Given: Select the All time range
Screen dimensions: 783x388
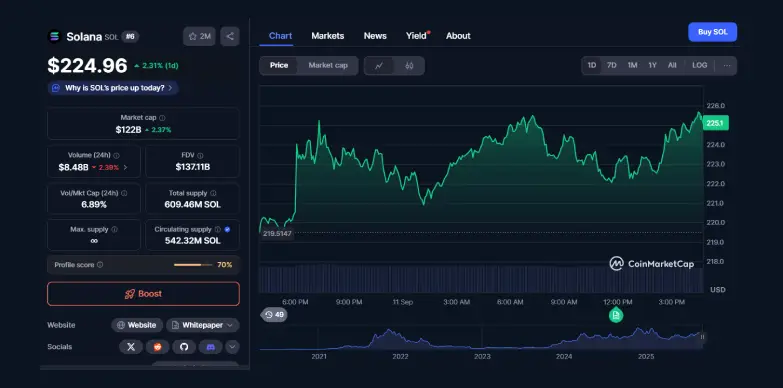Looking at the screenshot, I should (672, 65).
